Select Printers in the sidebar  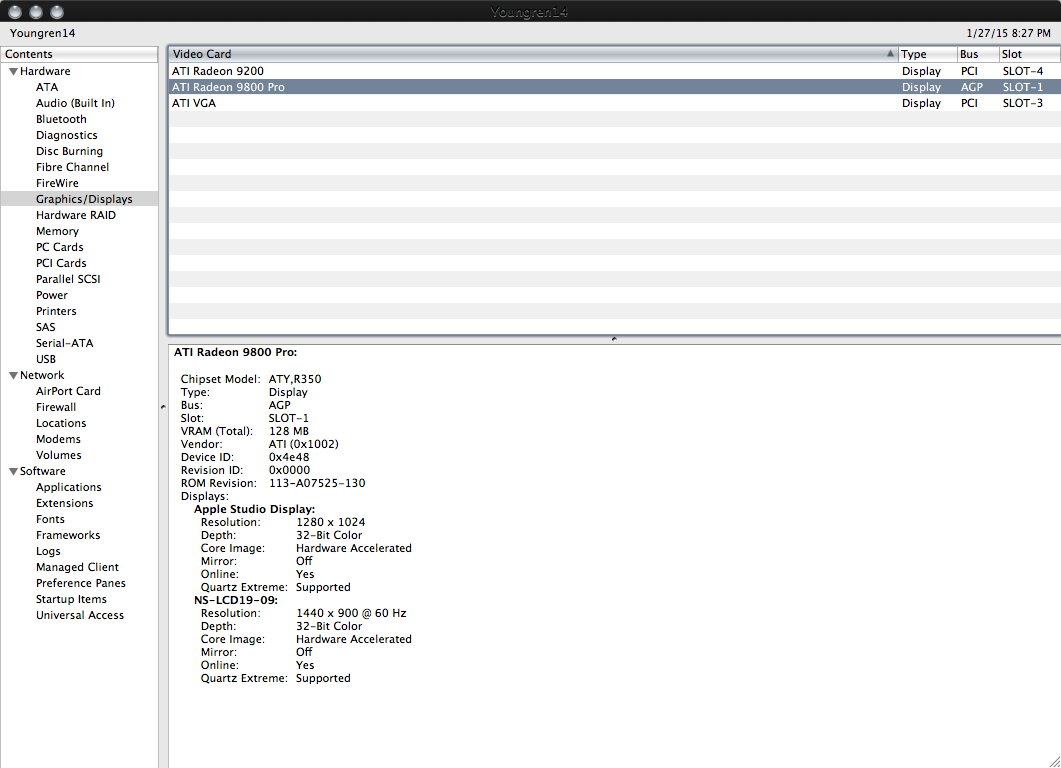tap(55, 311)
